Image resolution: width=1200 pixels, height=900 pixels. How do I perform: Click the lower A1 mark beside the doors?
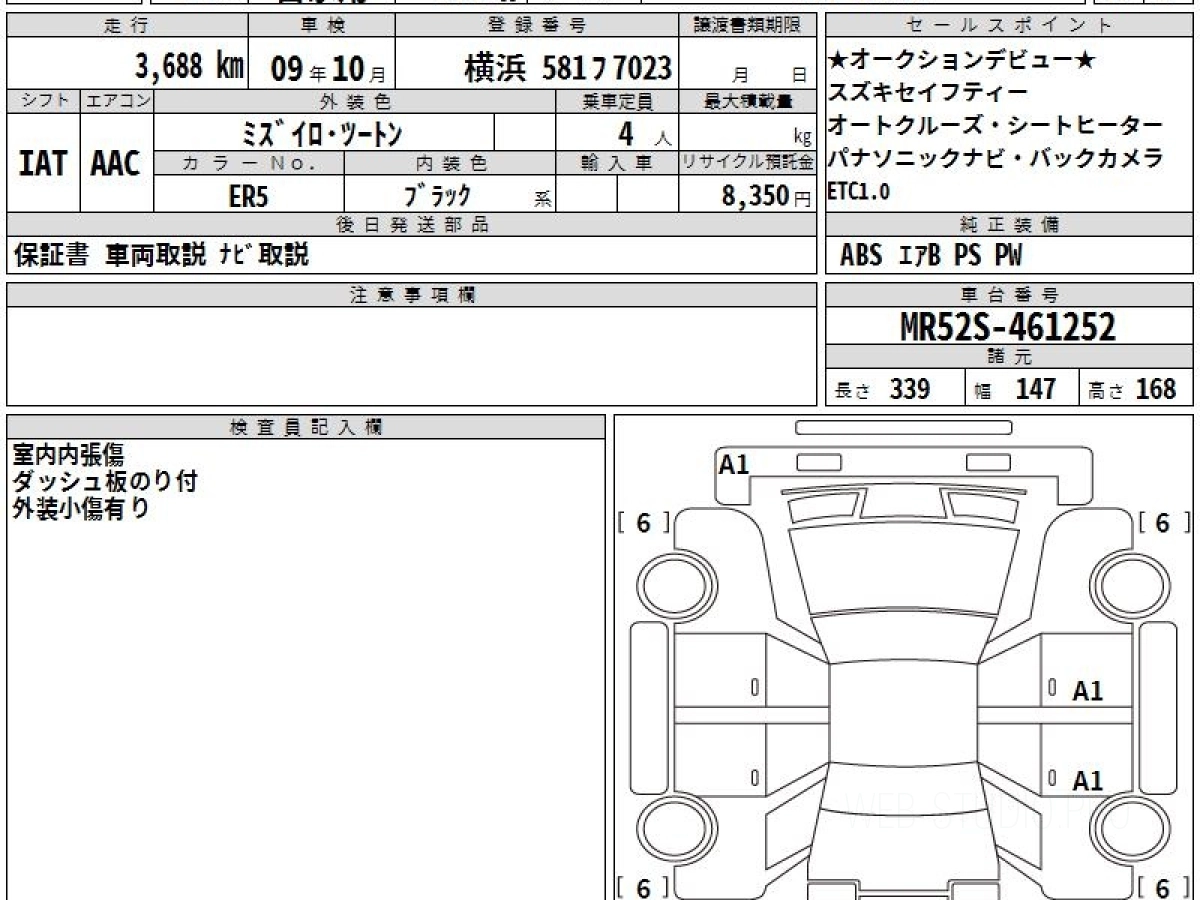(1087, 781)
